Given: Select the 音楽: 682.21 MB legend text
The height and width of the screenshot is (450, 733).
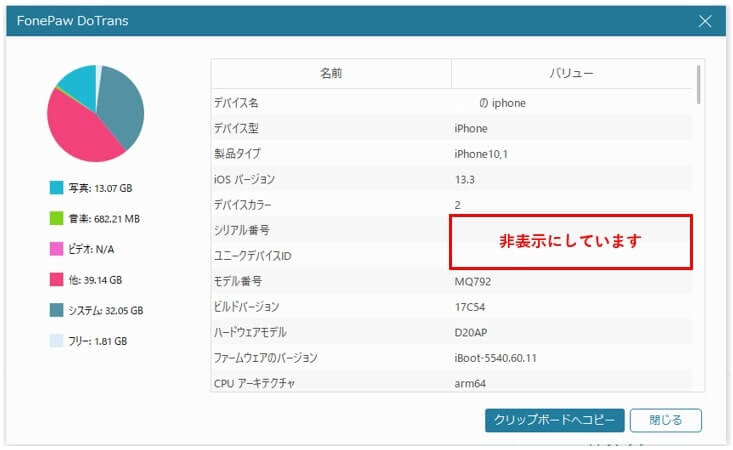Looking at the screenshot, I should tap(104, 219).
